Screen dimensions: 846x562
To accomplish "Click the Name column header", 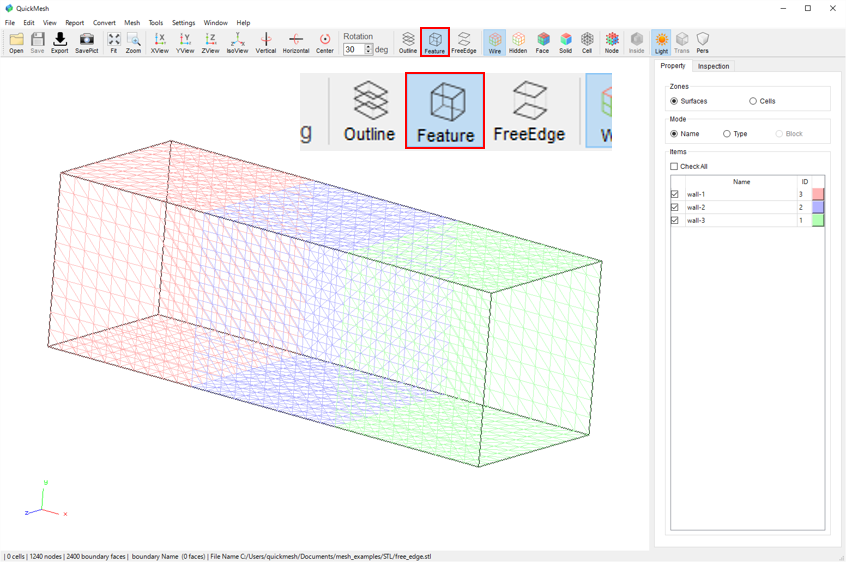I will (x=741, y=182).
